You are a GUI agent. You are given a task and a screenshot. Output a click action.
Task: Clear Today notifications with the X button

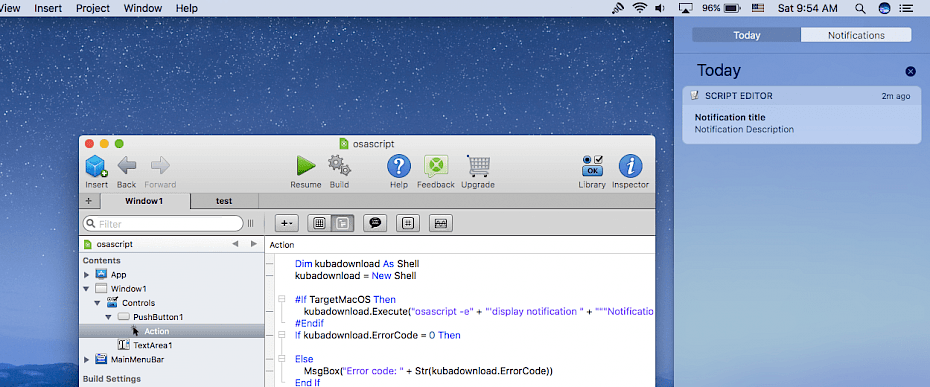910,71
